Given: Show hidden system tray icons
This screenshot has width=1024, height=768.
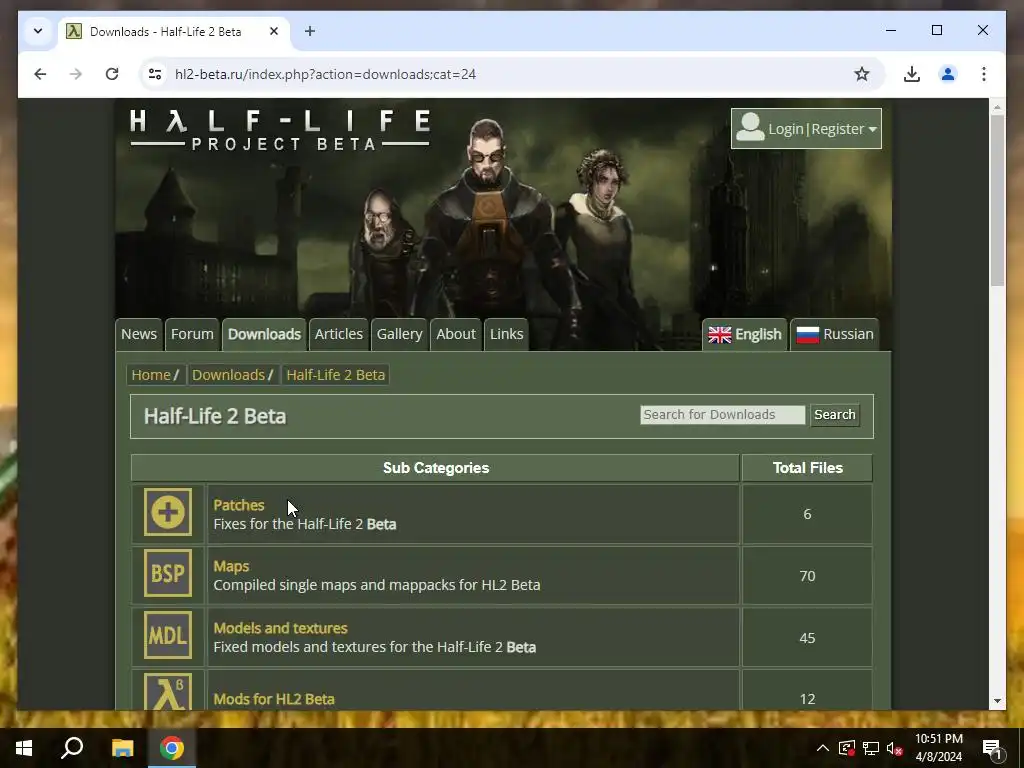Looking at the screenshot, I should tap(822, 748).
